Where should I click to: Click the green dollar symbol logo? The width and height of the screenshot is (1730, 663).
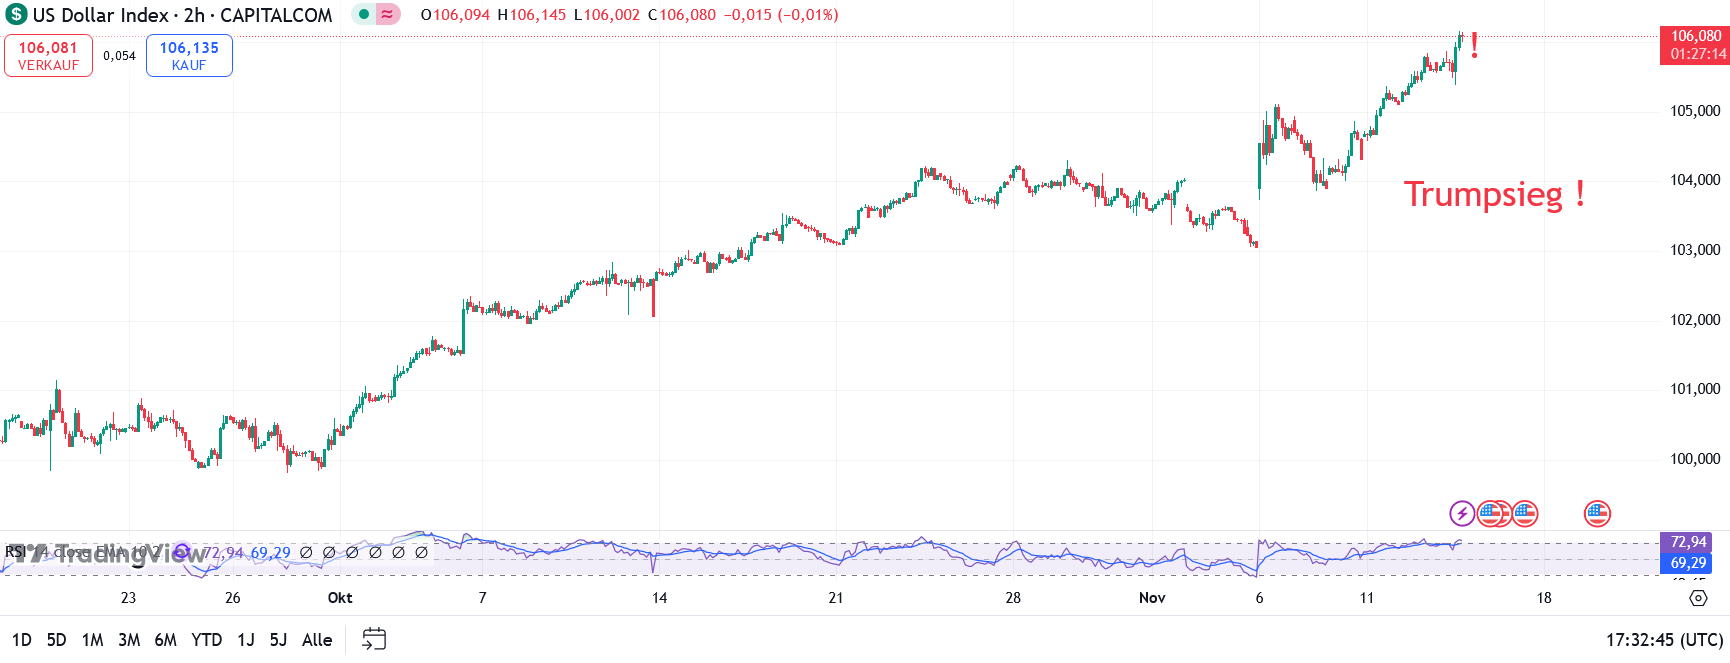pos(16,15)
